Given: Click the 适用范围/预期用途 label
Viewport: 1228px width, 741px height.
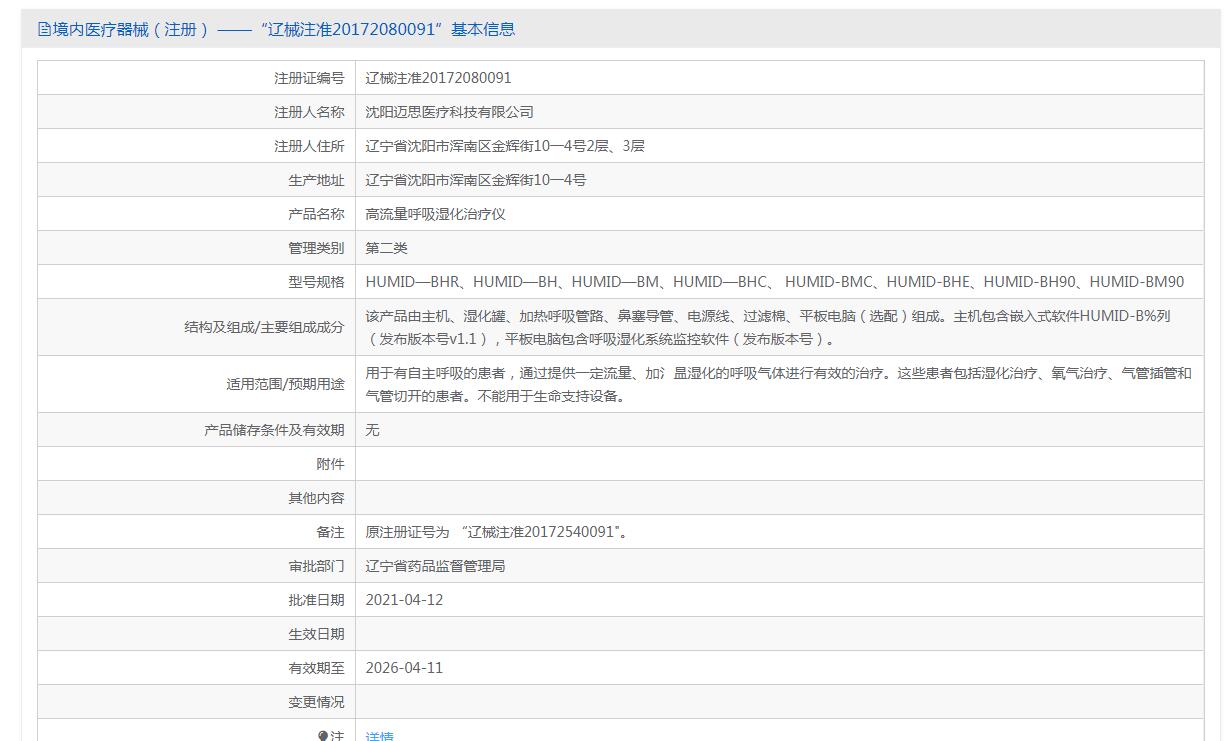Looking at the screenshot, I should tap(285, 384).
